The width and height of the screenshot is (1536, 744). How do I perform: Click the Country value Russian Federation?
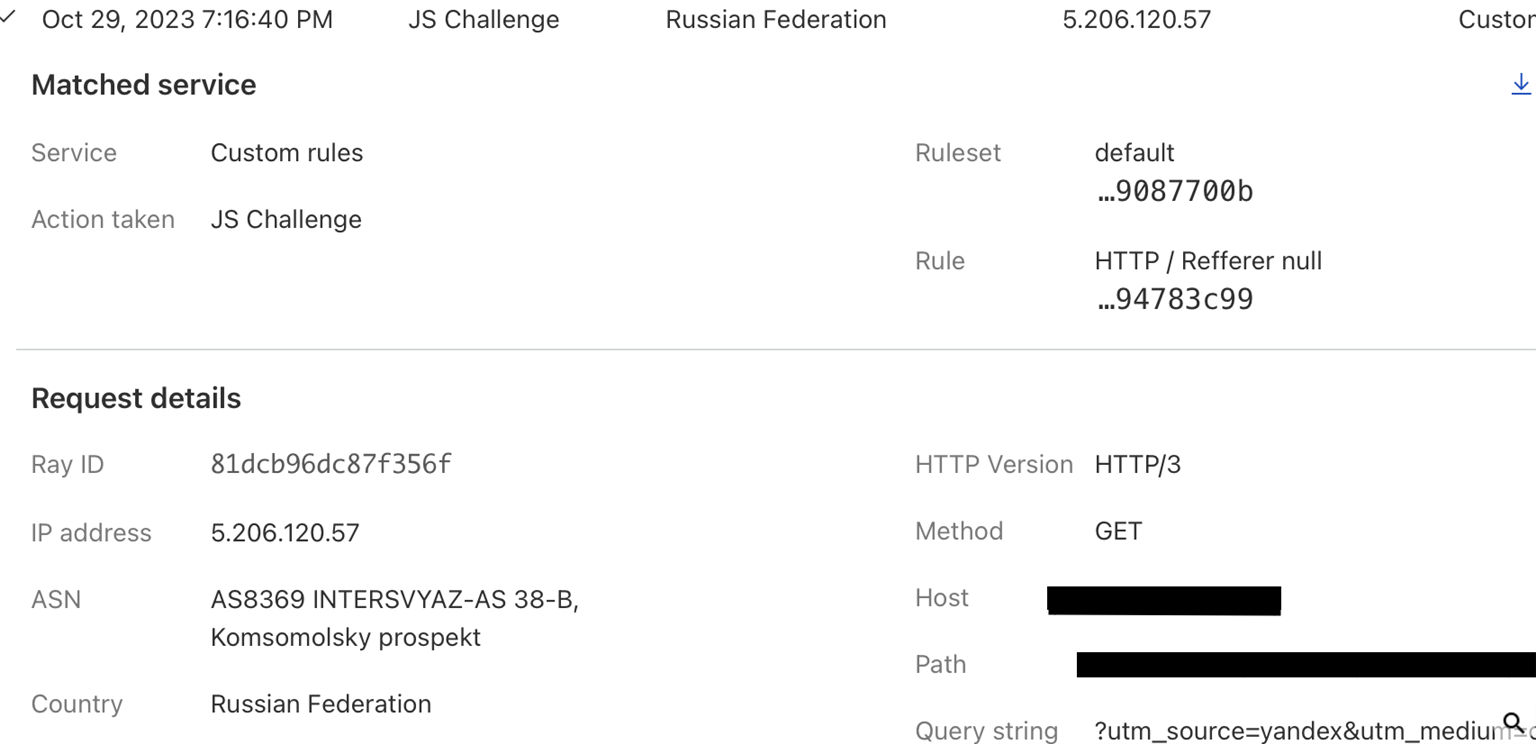321,704
